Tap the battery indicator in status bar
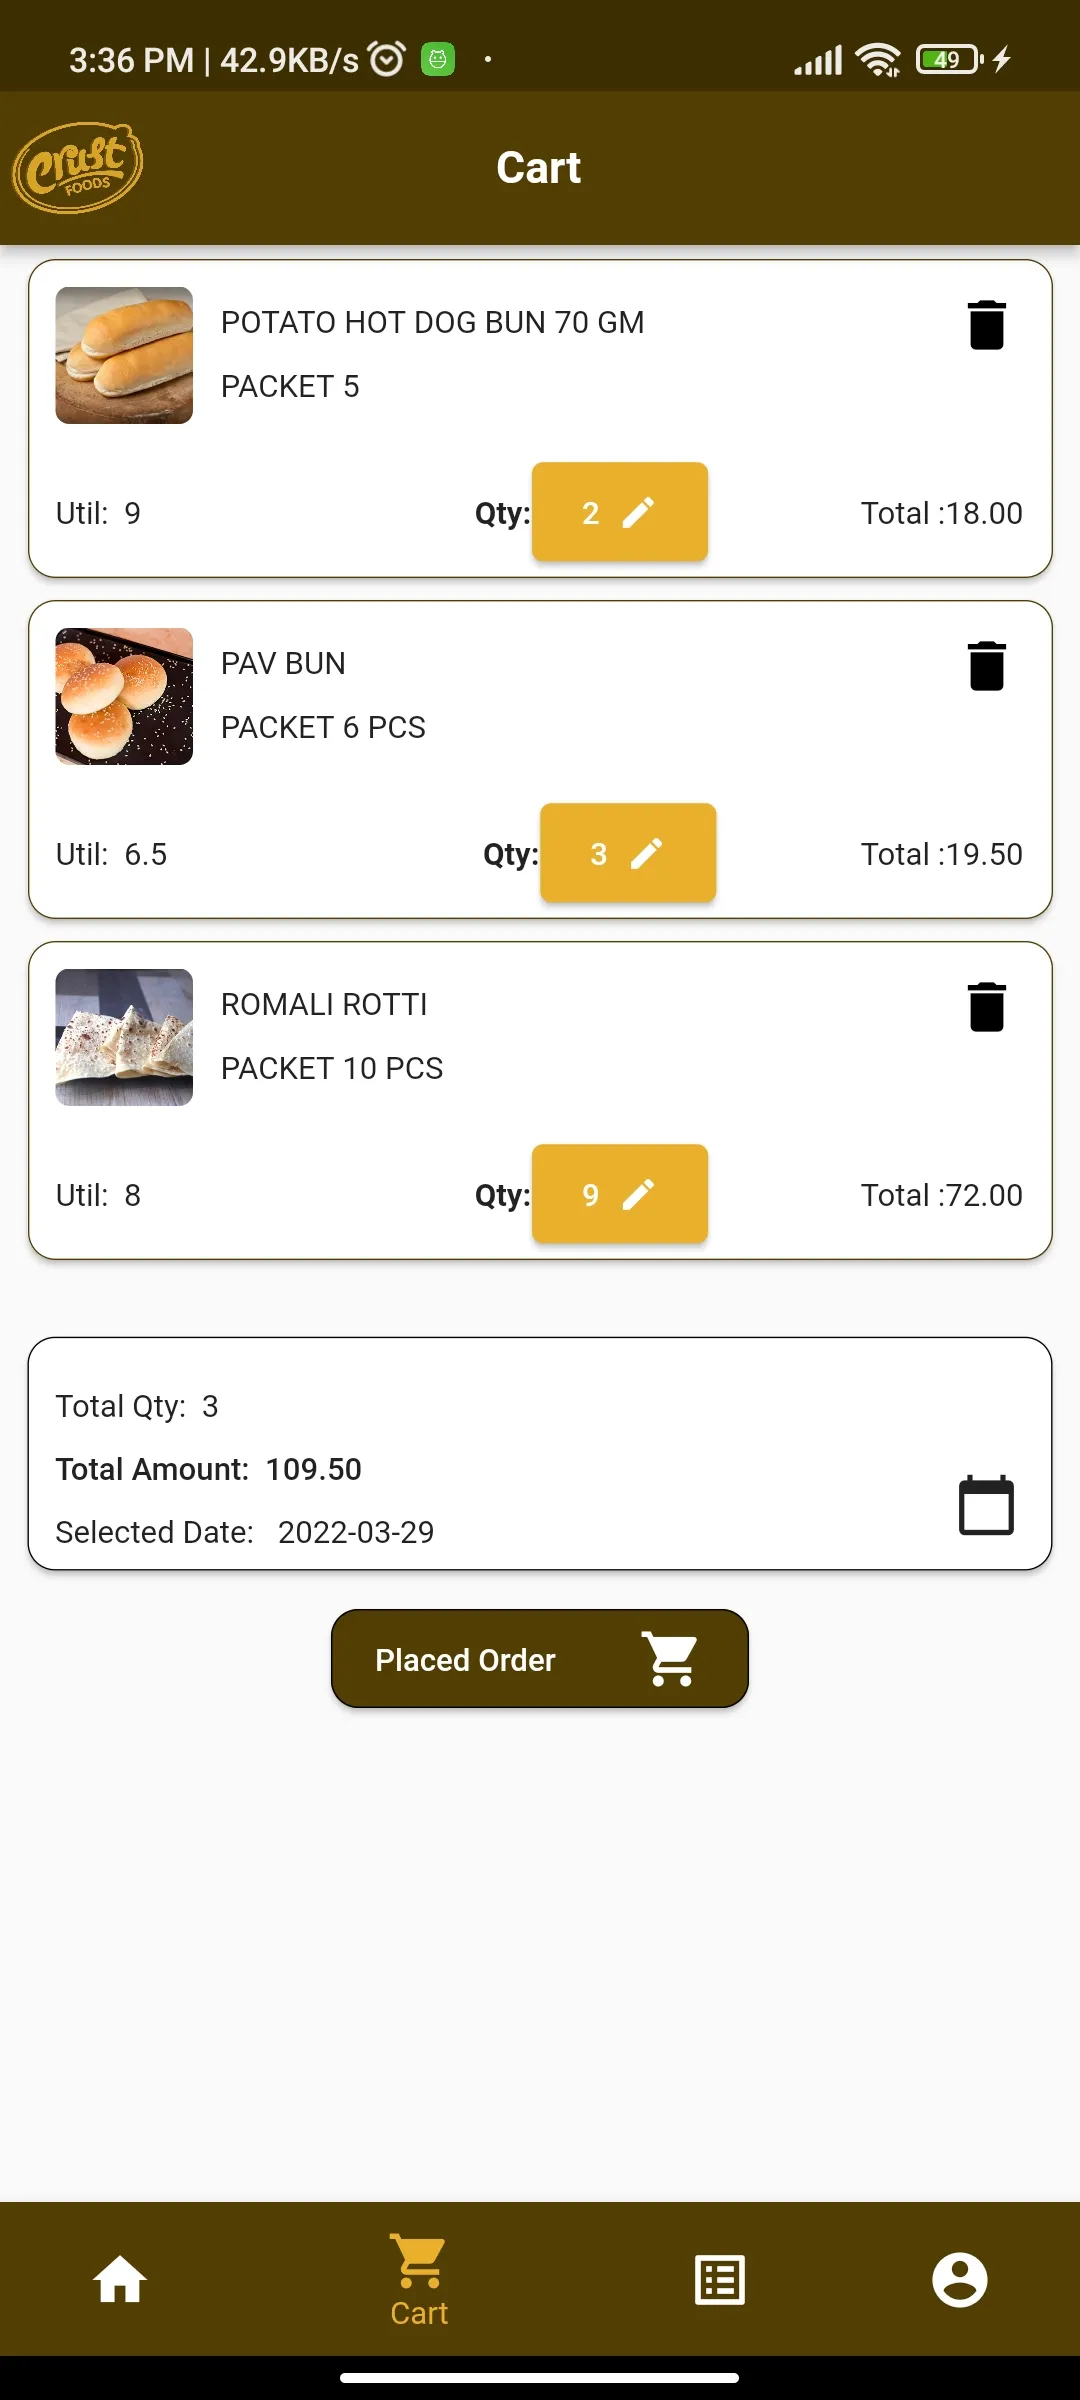This screenshot has width=1080, height=2400. [950, 60]
